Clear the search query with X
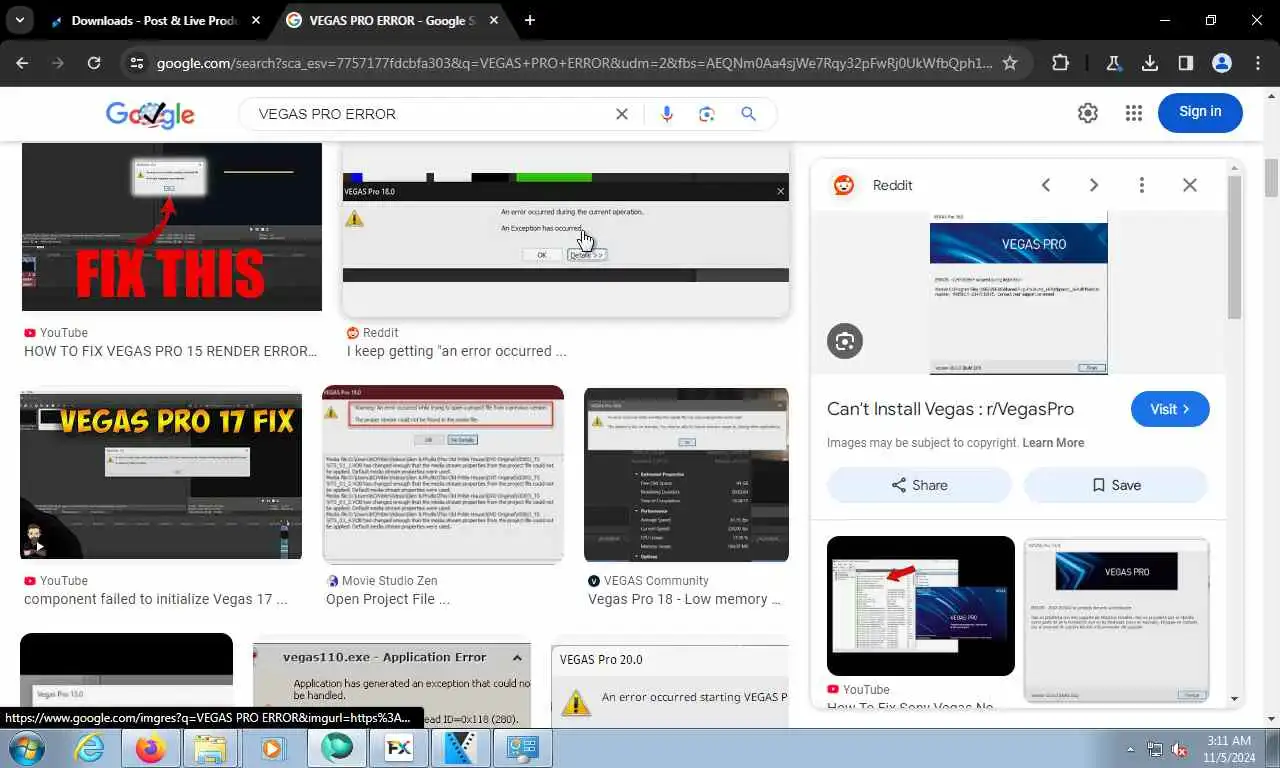 tap(622, 114)
